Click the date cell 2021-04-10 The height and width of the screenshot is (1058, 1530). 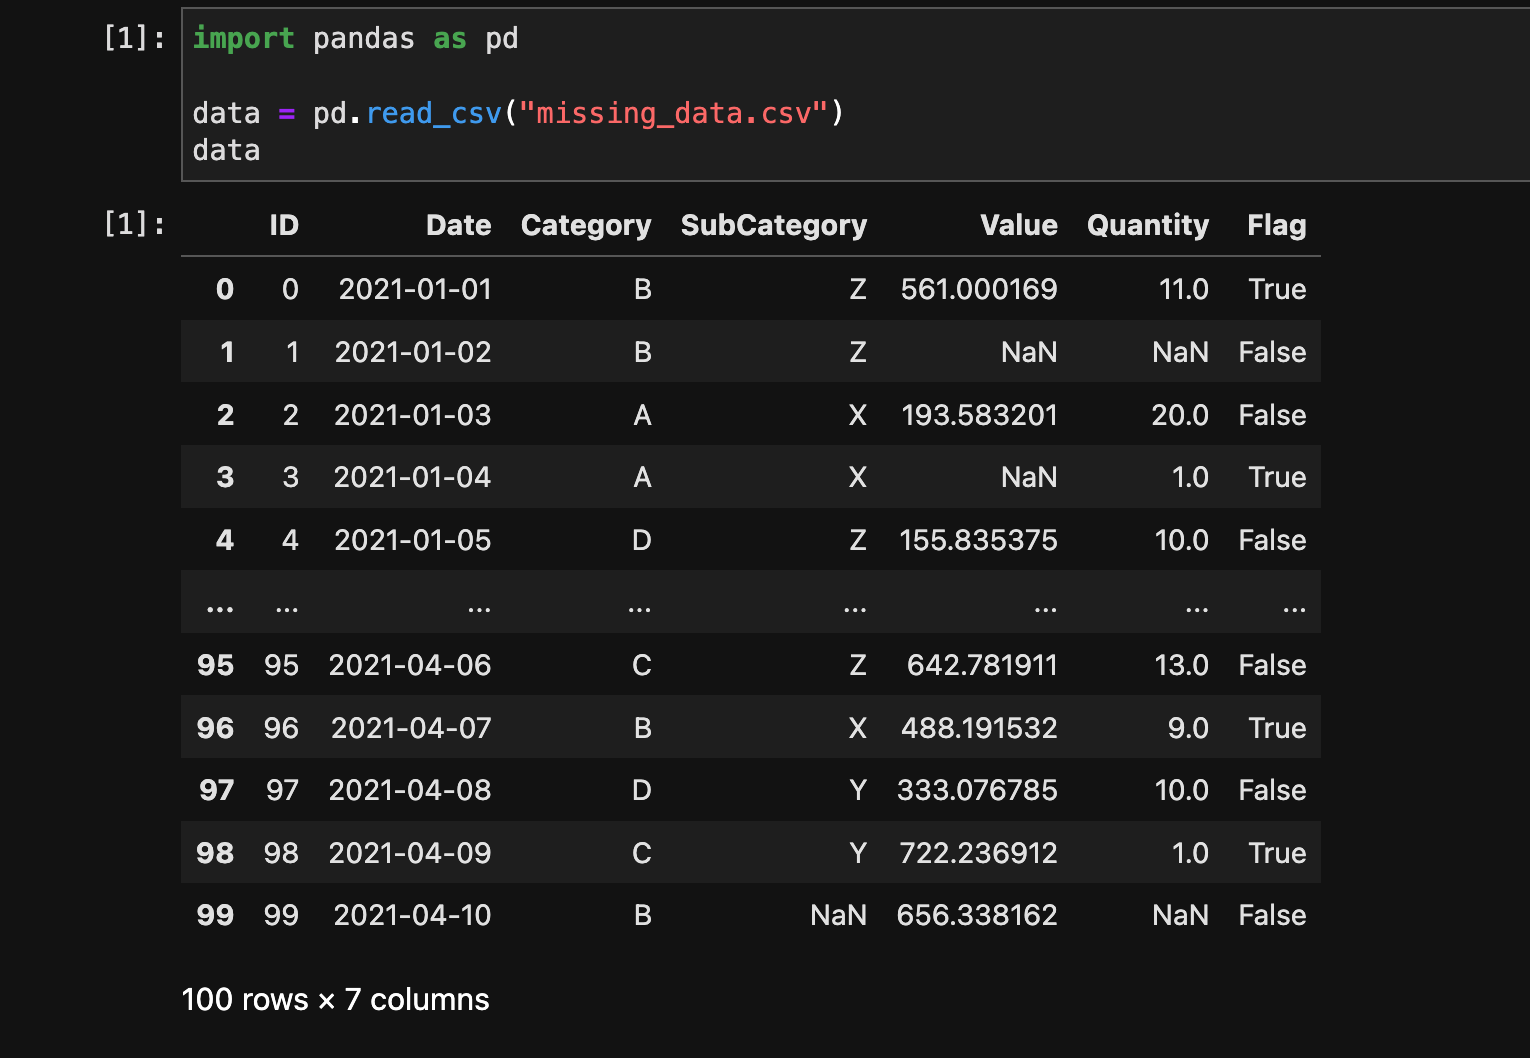412,915
